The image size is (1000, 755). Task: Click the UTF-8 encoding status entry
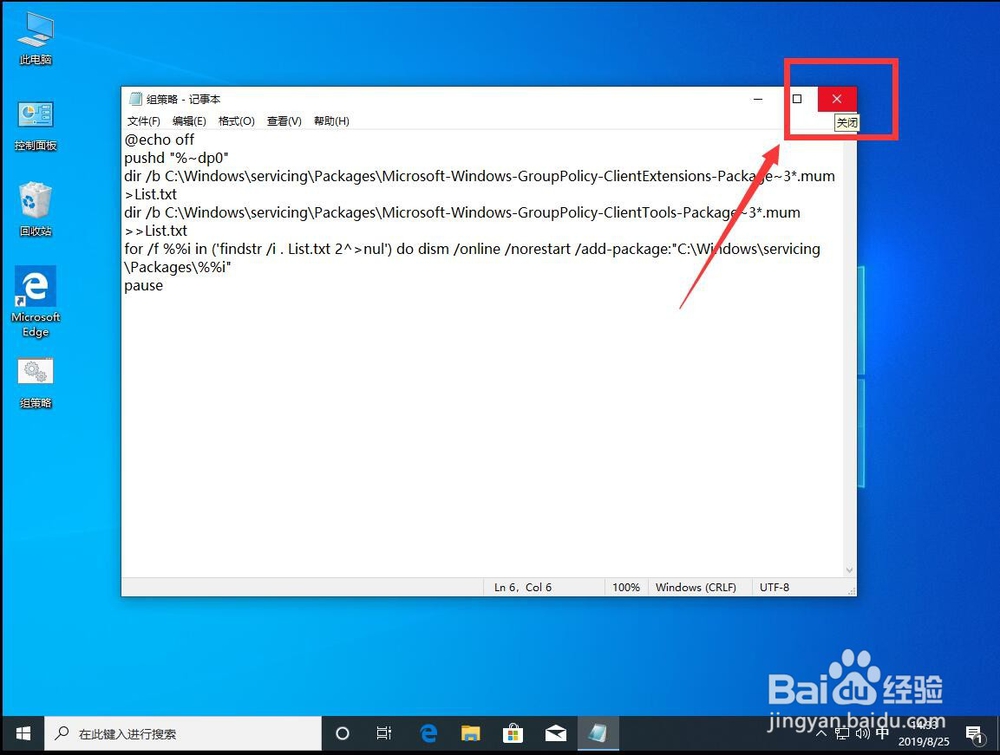click(x=774, y=587)
